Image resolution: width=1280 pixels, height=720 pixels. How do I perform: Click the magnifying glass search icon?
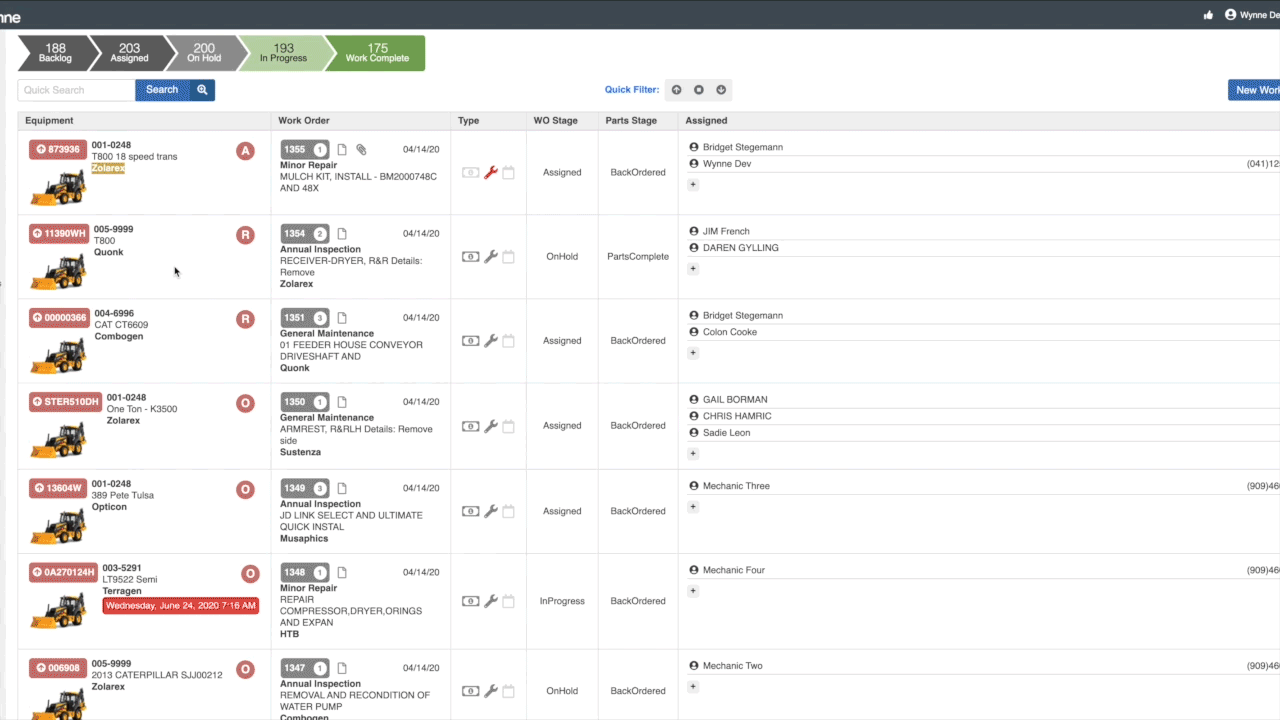coord(202,90)
